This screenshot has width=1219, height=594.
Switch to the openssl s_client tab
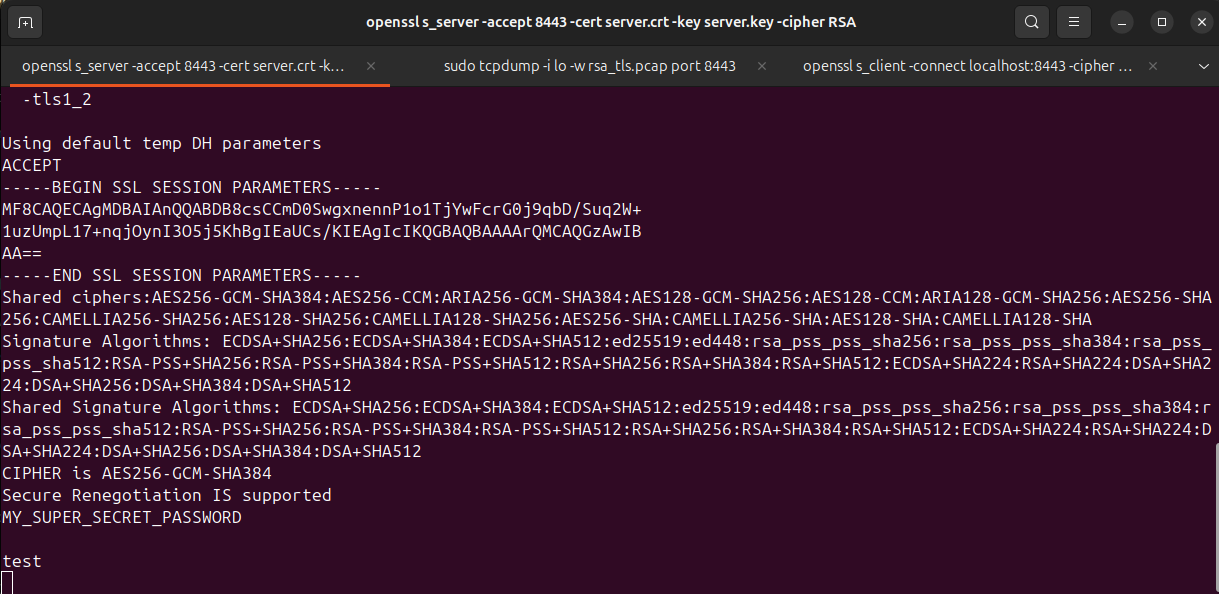pyautogui.click(x=967, y=66)
